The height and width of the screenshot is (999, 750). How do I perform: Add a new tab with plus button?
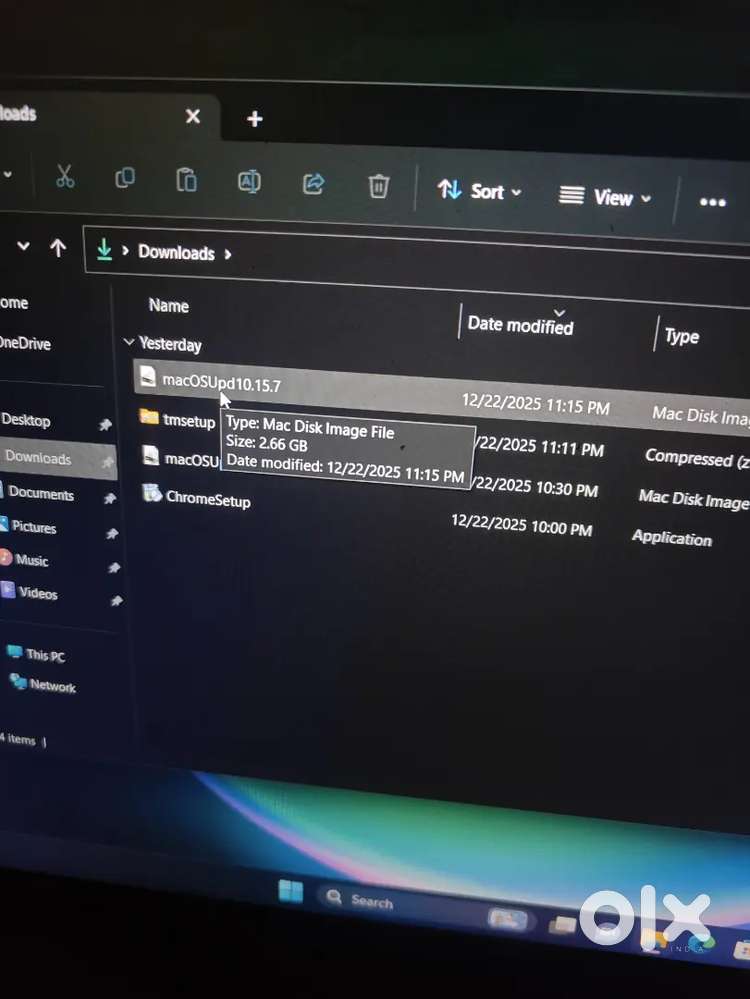[x=255, y=120]
